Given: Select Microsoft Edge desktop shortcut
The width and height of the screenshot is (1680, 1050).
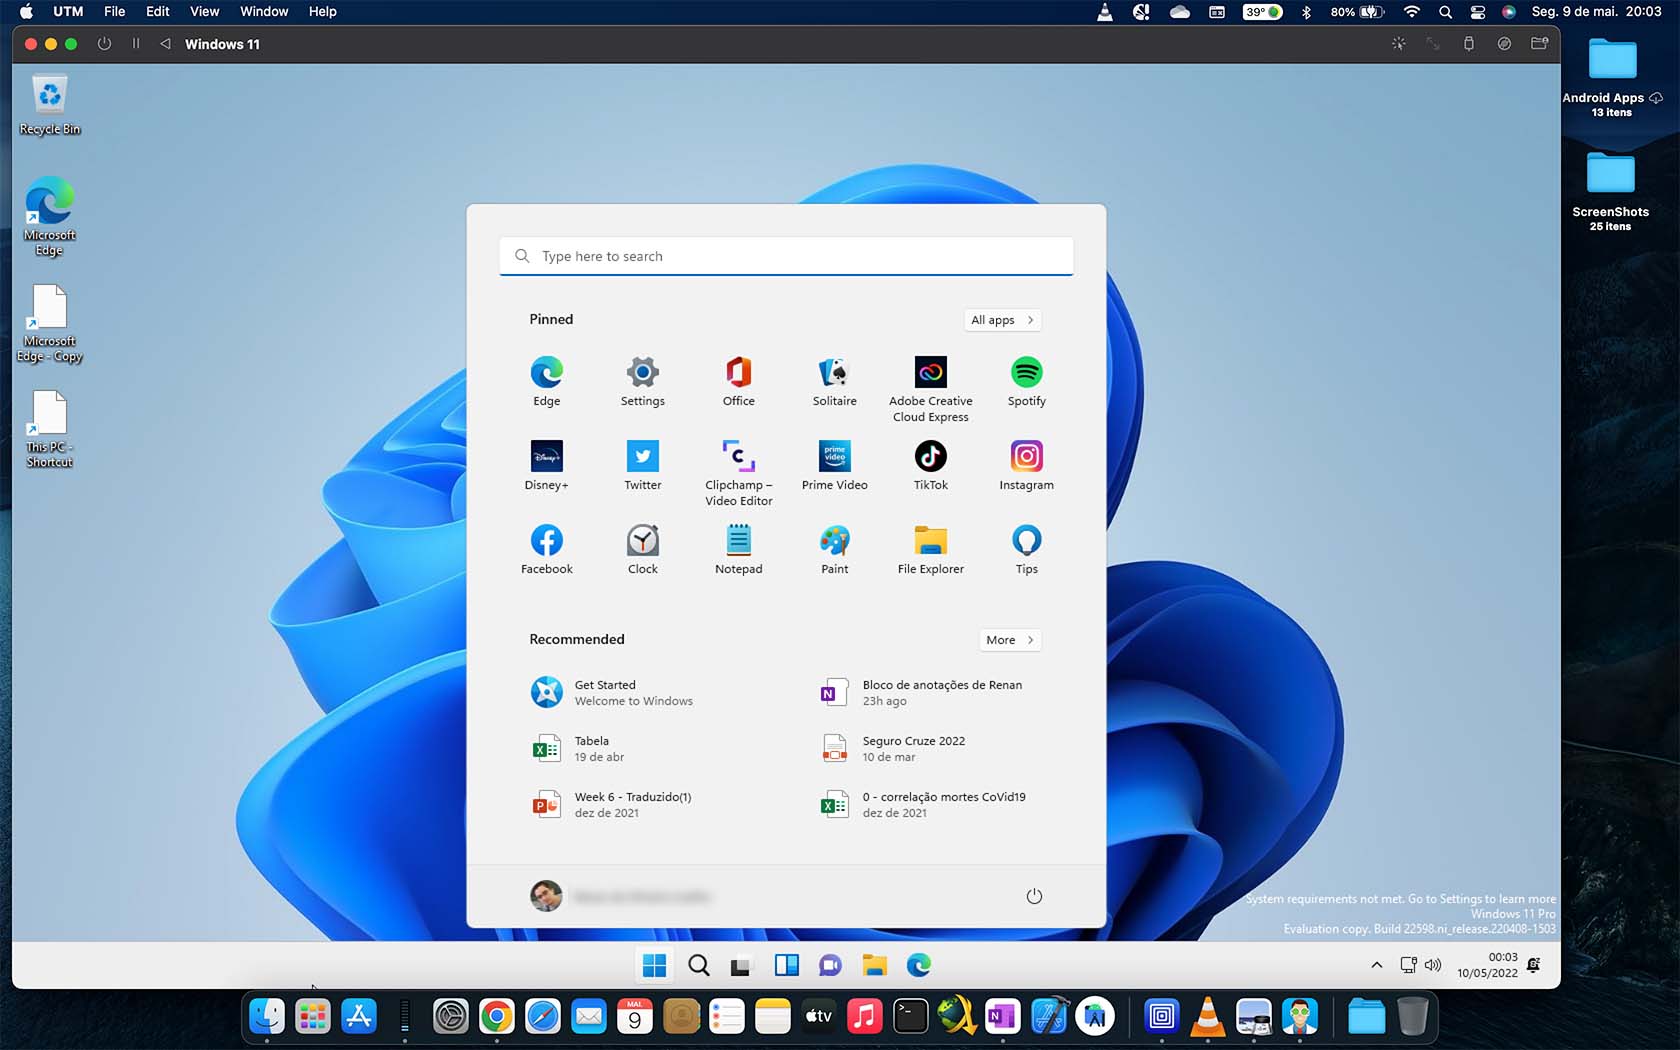Looking at the screenshot, I should 49,217.
